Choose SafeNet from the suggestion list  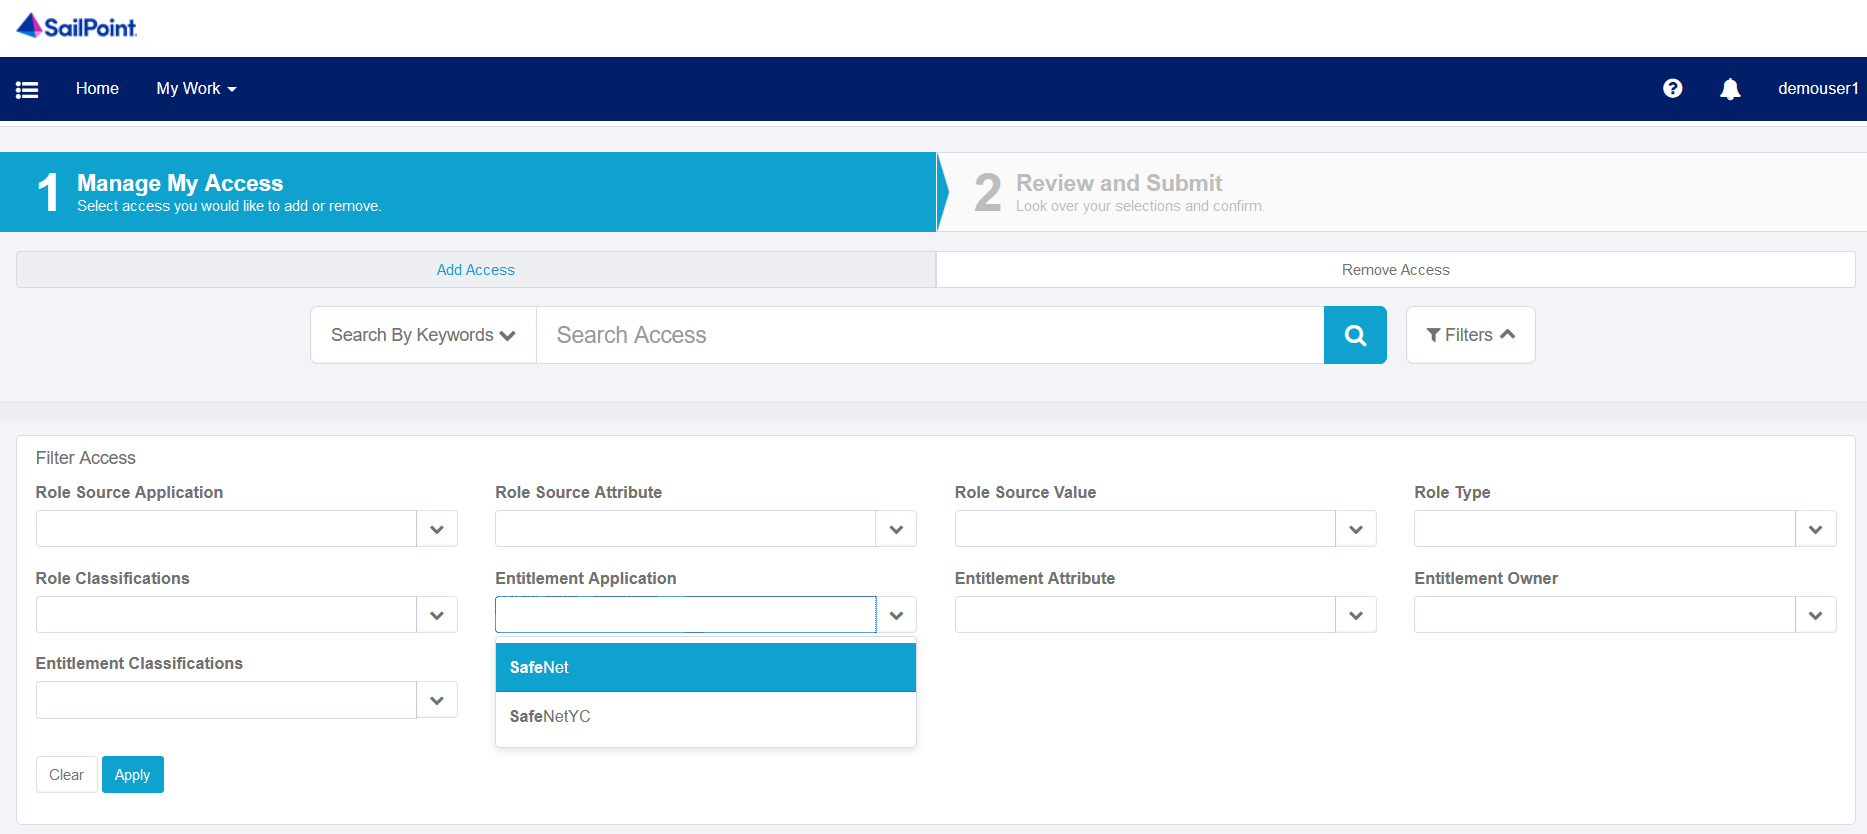(x=706, y=667)
